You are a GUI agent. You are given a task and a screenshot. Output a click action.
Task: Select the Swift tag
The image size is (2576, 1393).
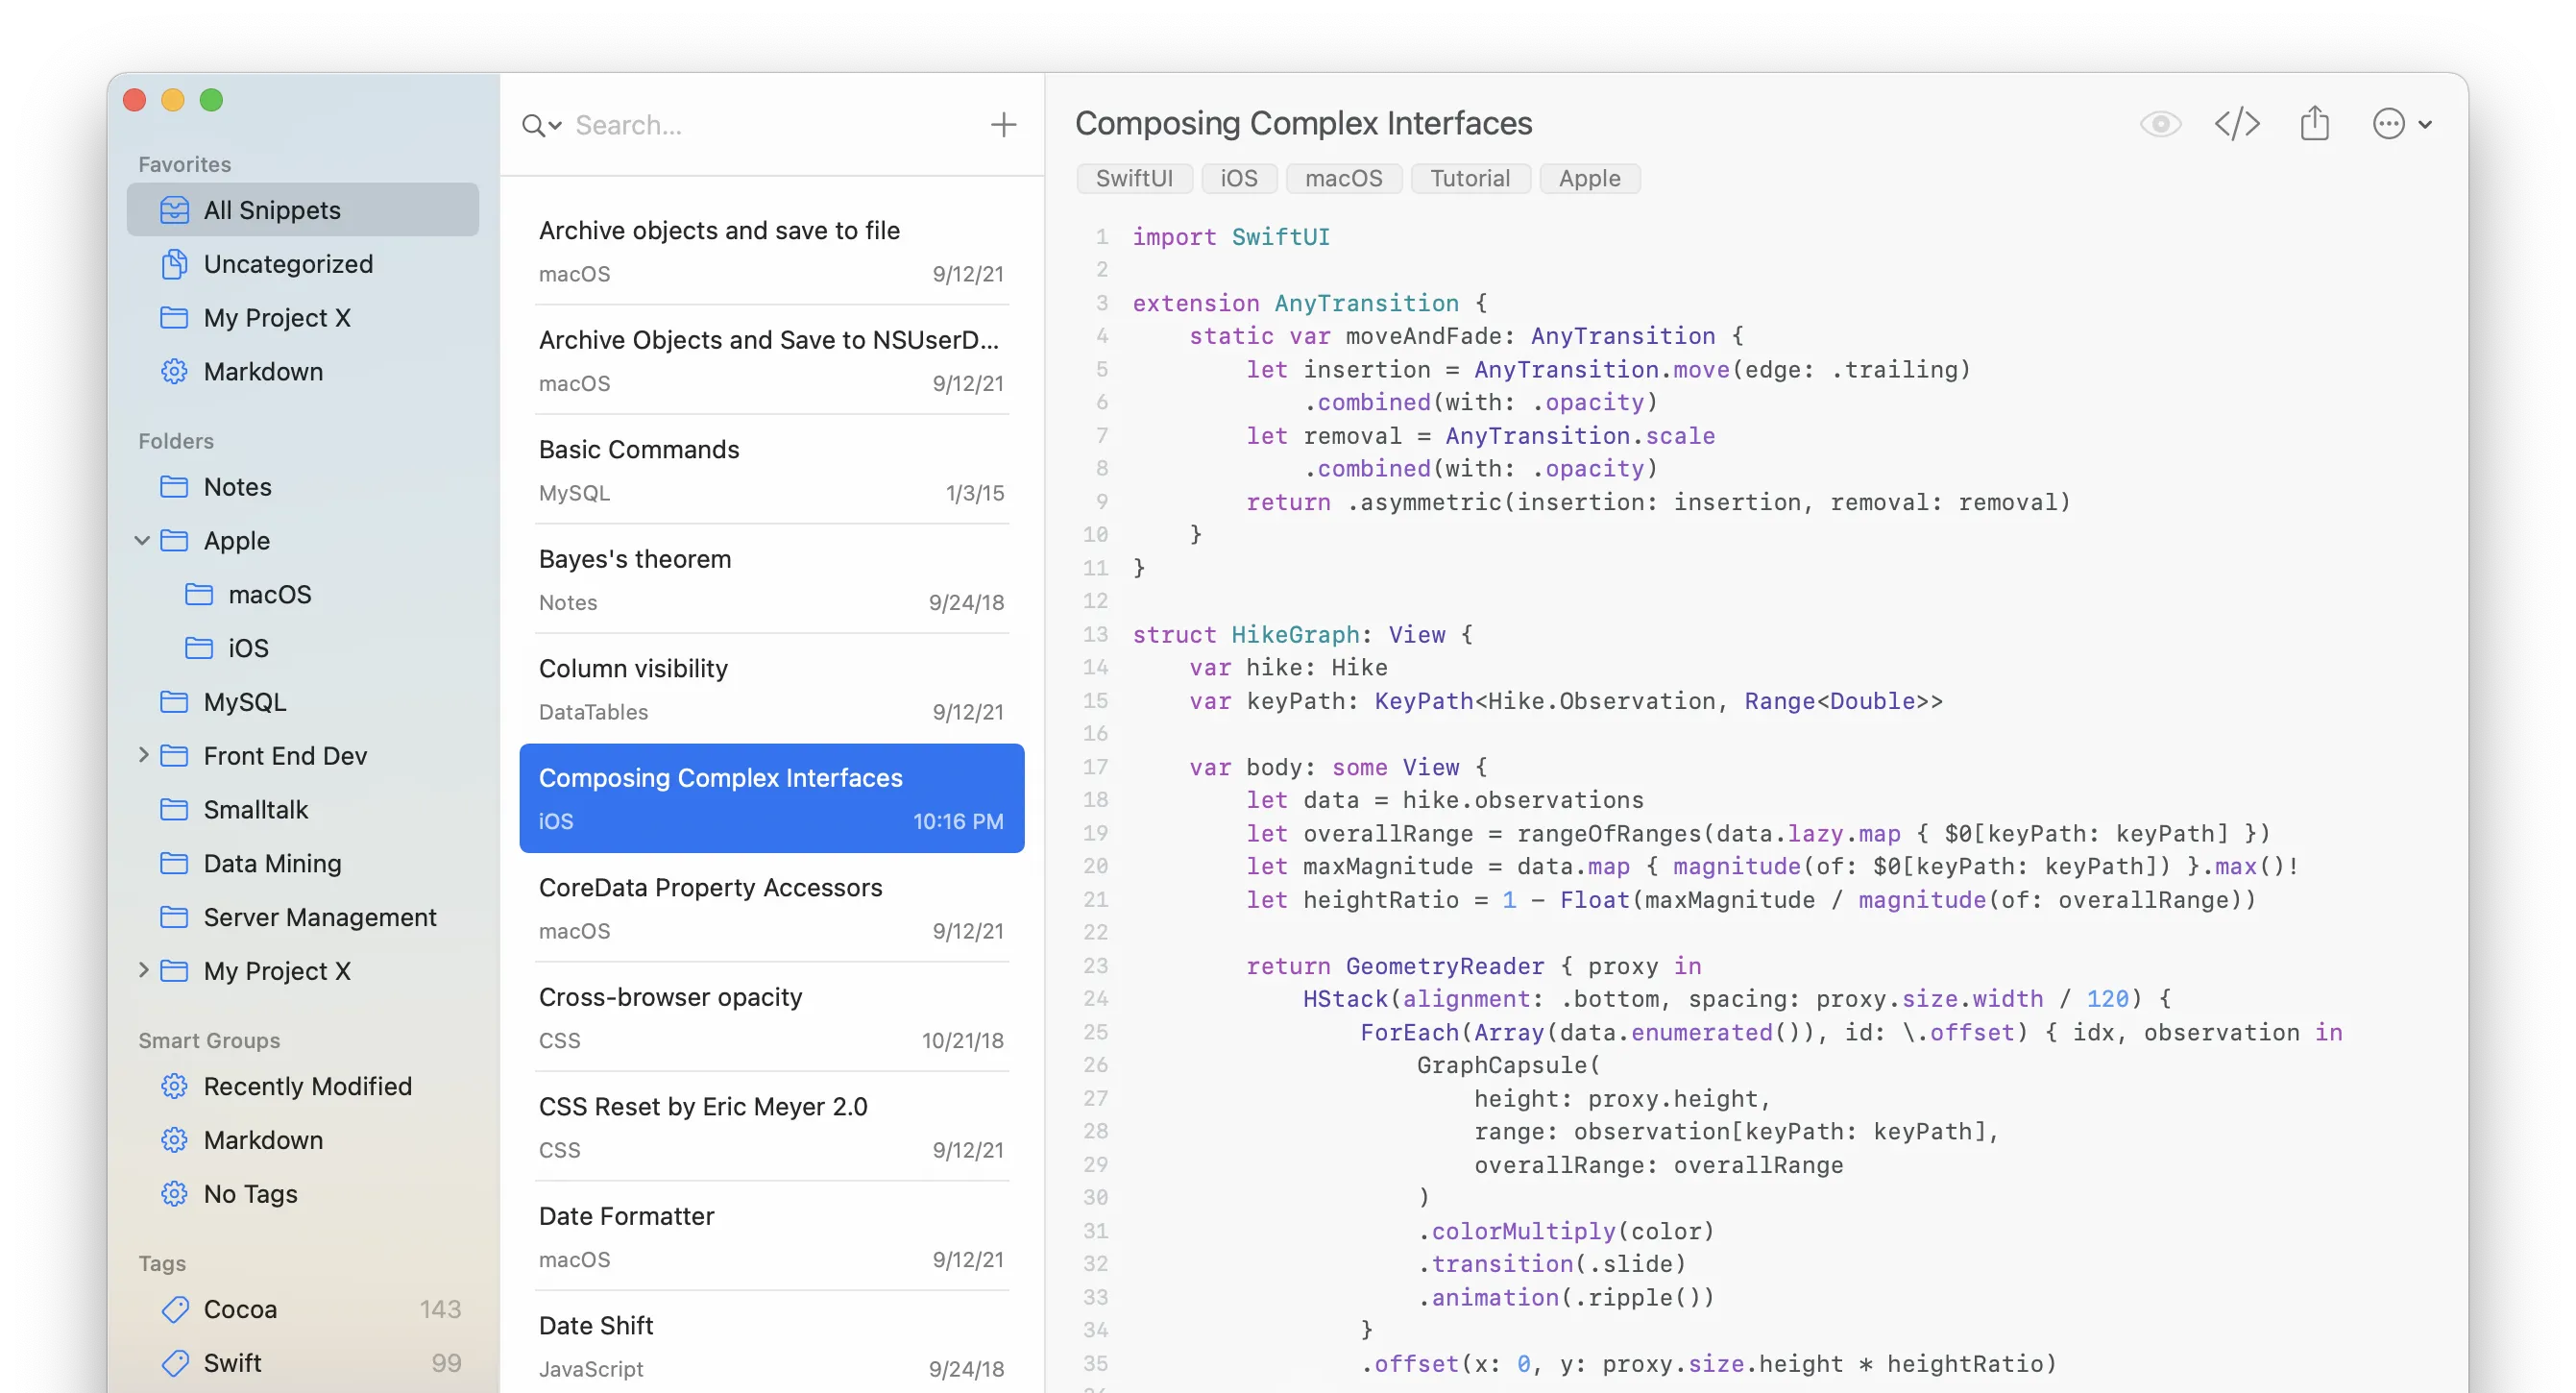coord(232,1363)
